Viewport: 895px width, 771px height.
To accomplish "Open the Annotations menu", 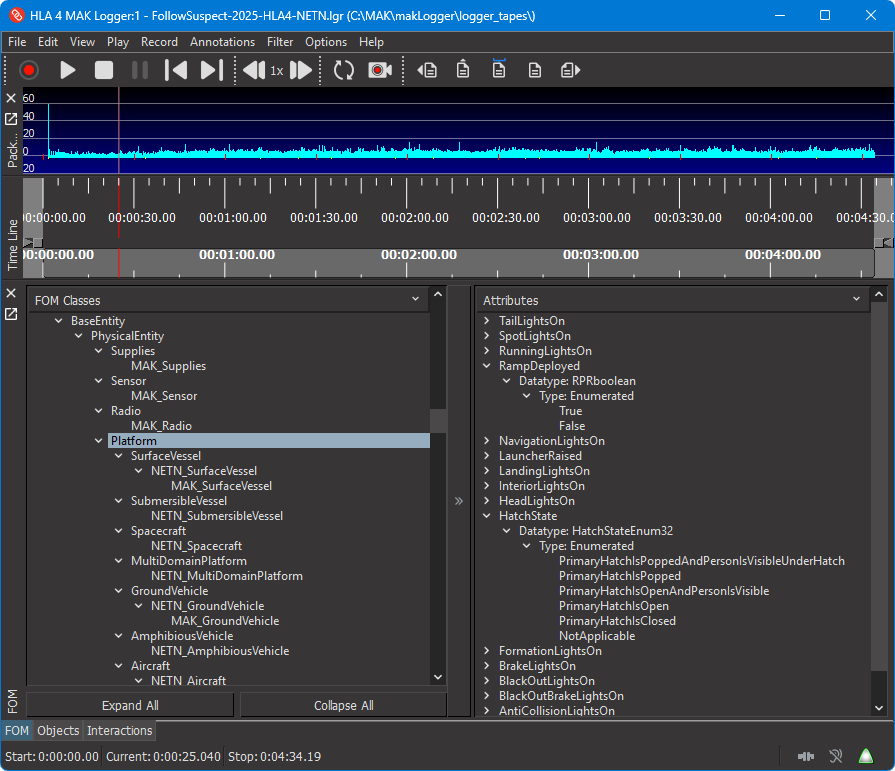I will pos(222,42).
